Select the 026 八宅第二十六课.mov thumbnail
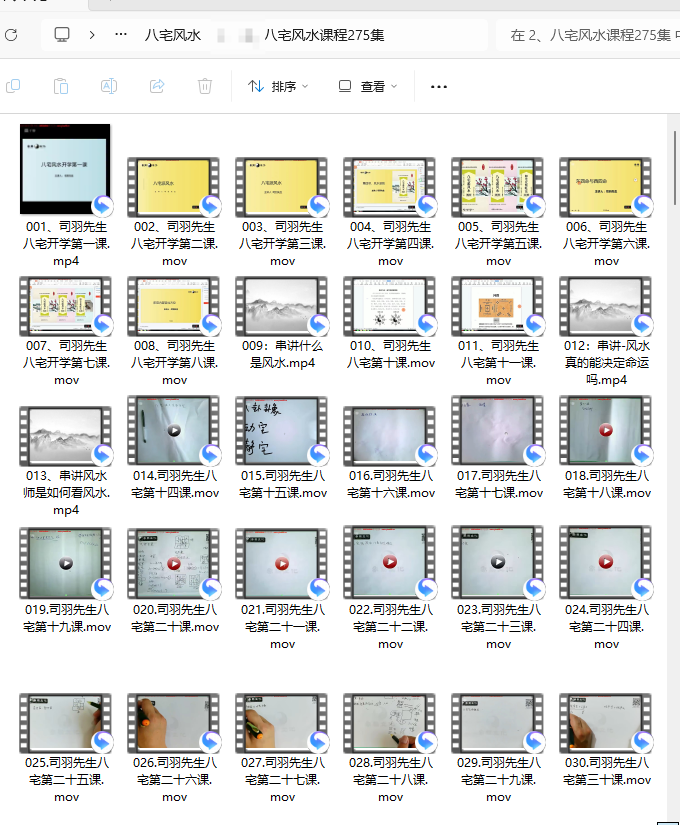This screenshot has width=680, height=825. click(174, 723)
